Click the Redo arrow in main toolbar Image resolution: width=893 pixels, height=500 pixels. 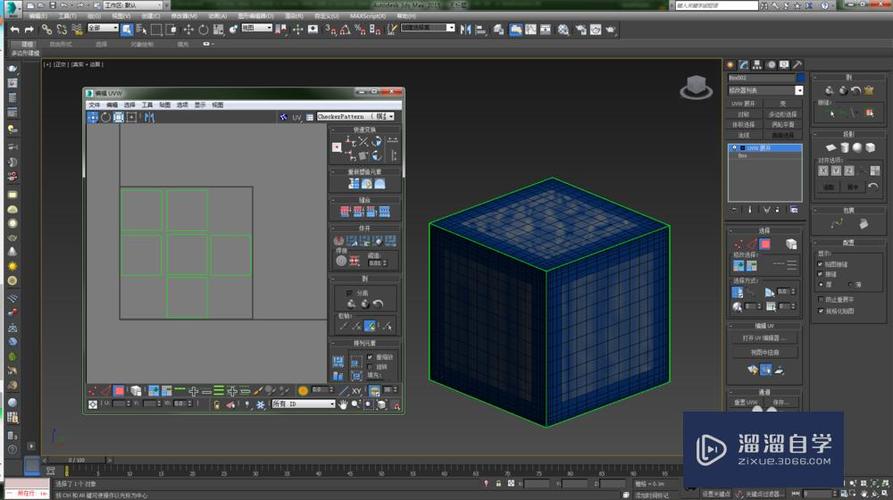click(29, 30)
